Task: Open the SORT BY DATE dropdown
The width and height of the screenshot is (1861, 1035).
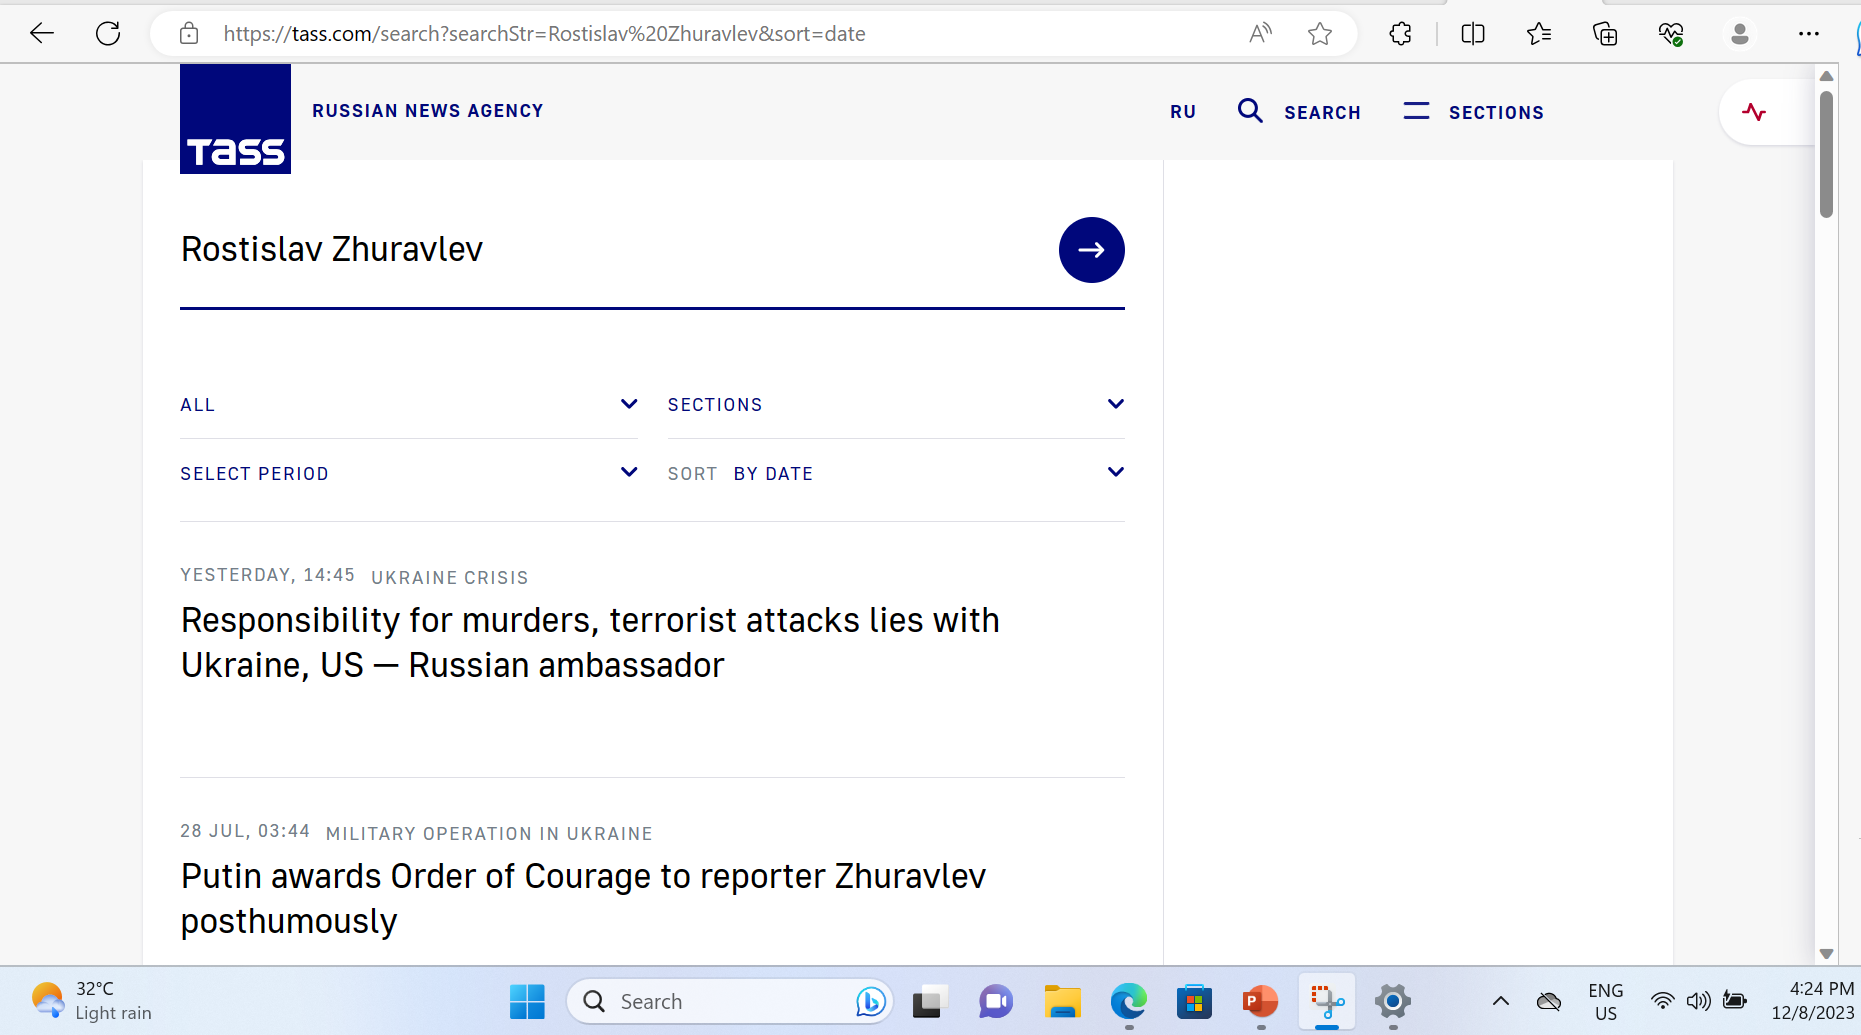Action: point(896,473)
